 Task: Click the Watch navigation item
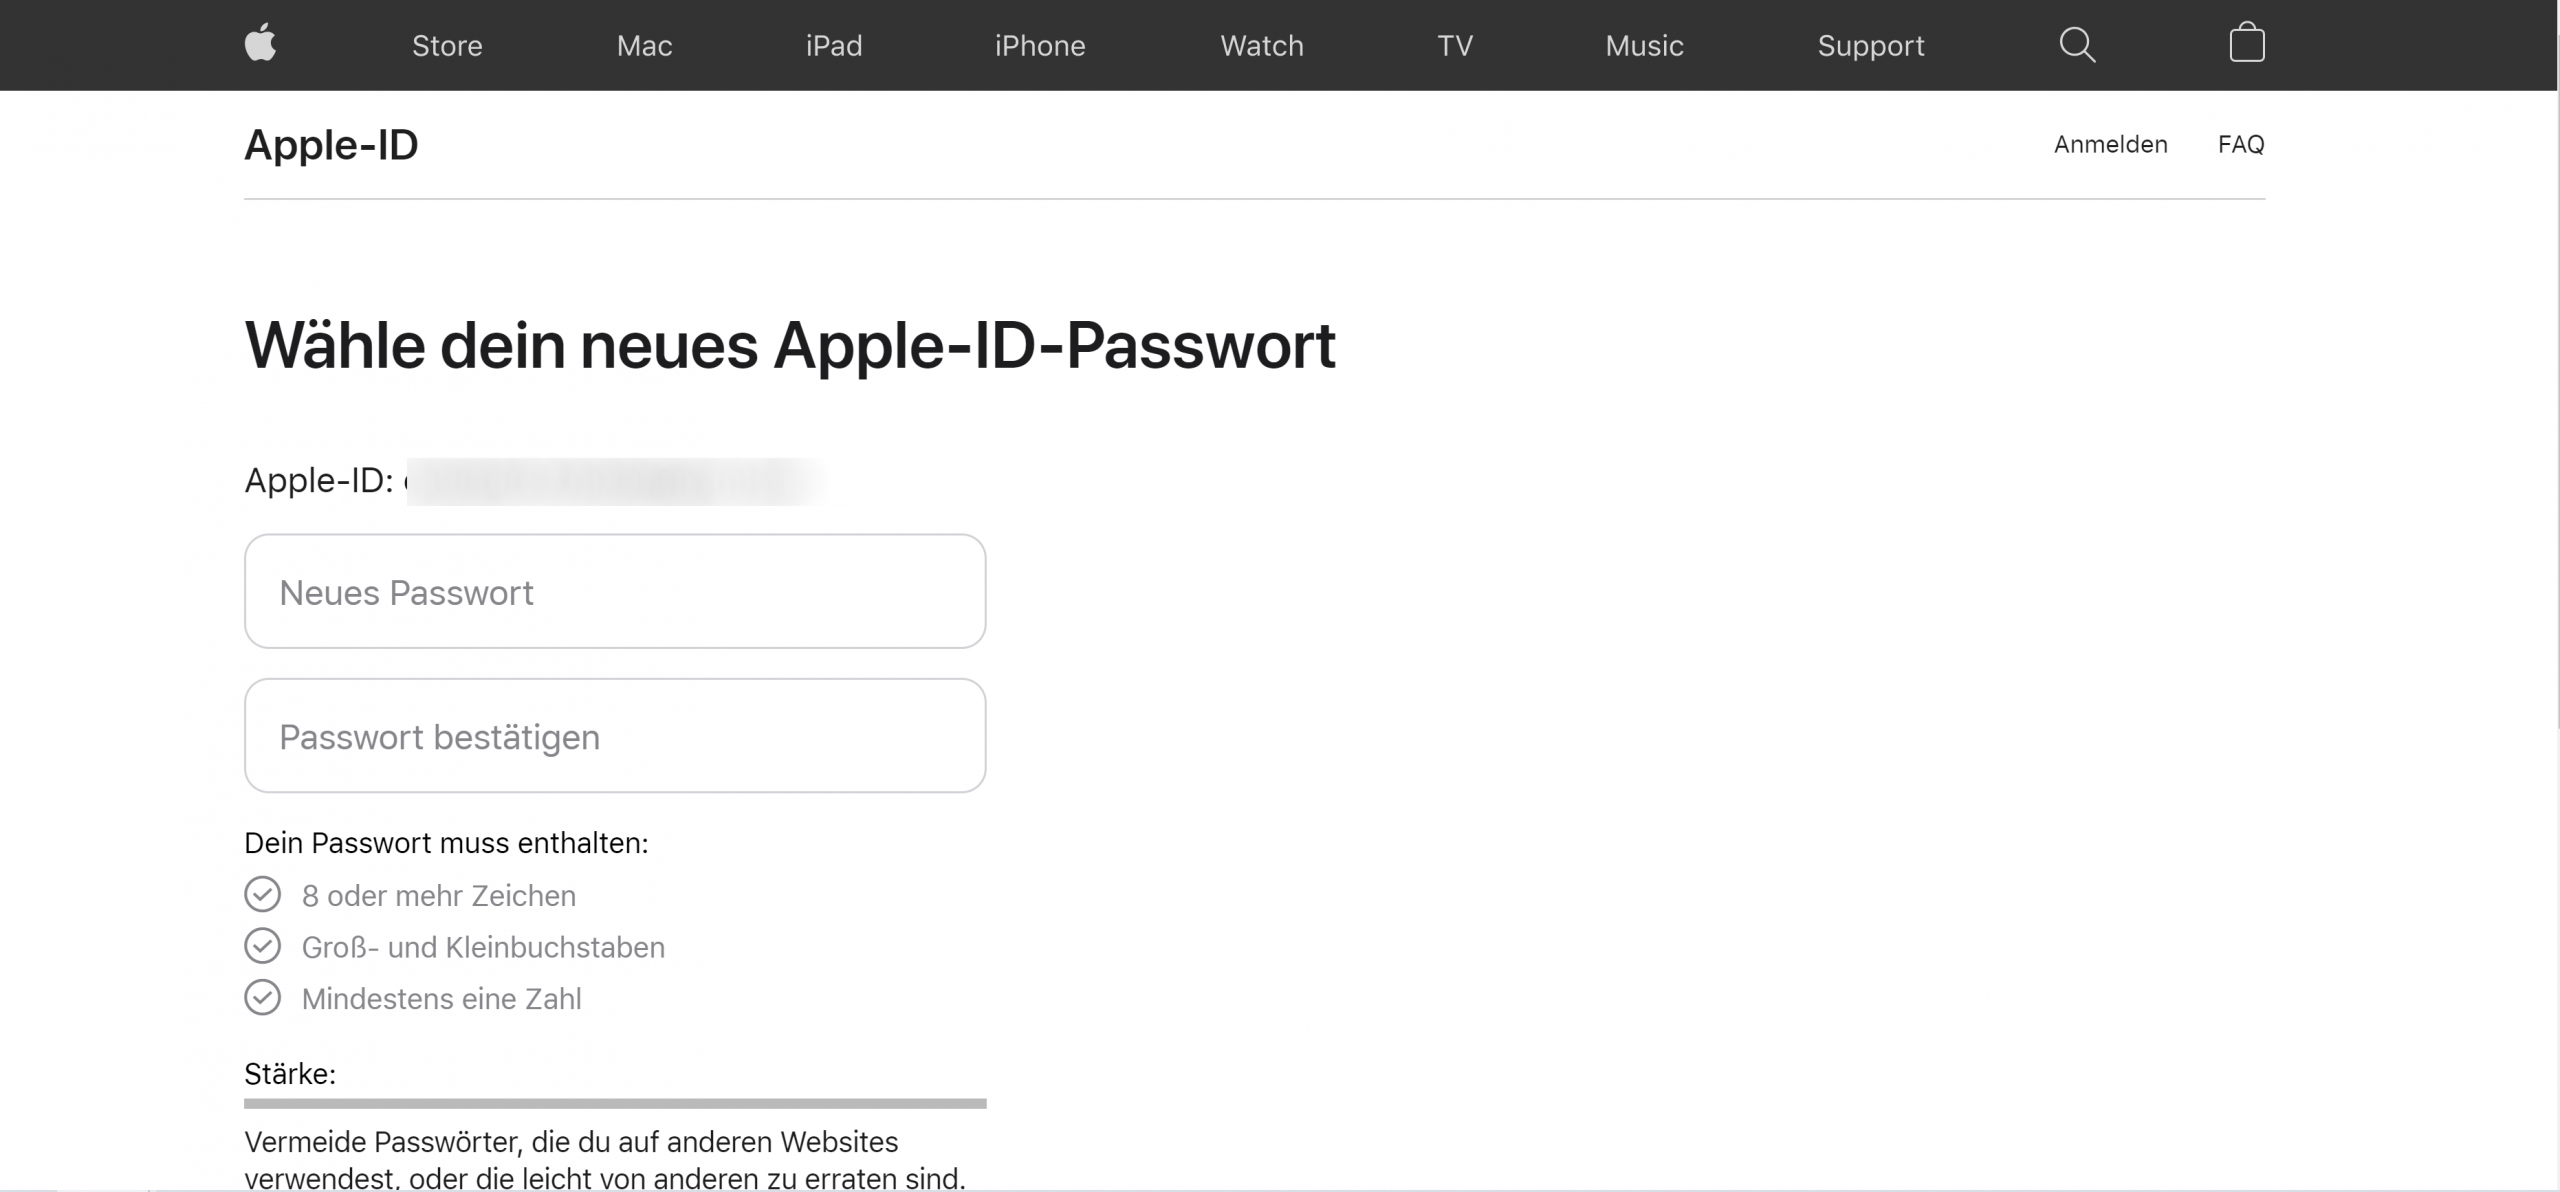click(1260, 46)
